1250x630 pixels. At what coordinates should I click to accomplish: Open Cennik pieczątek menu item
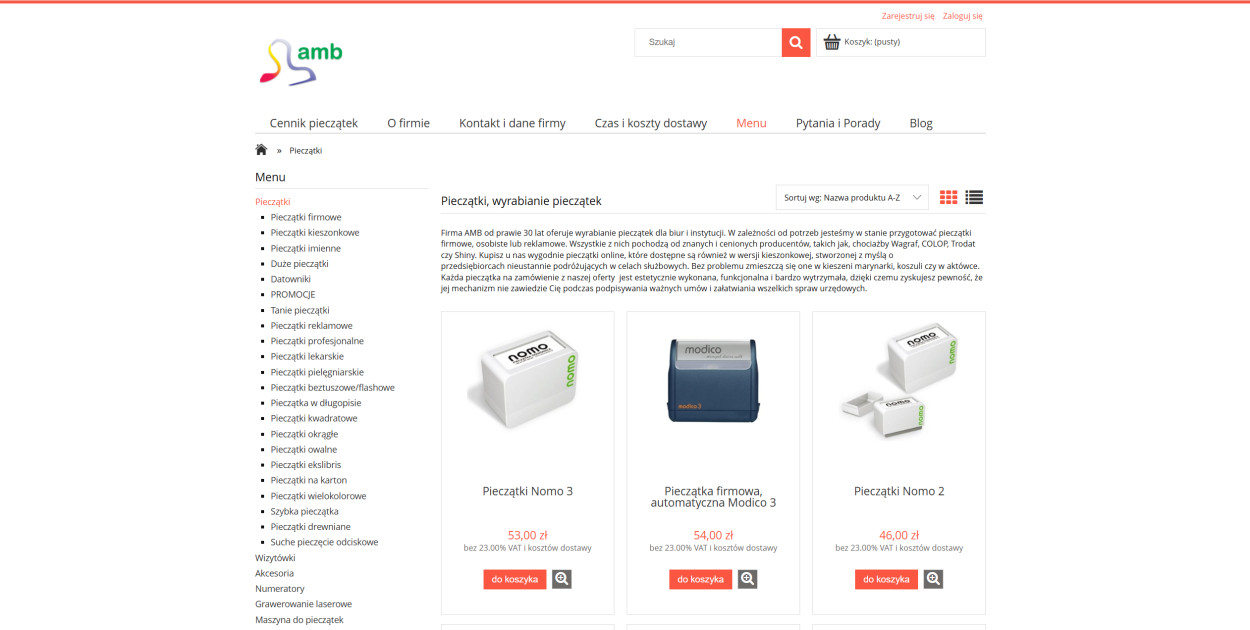pos(314,123)
